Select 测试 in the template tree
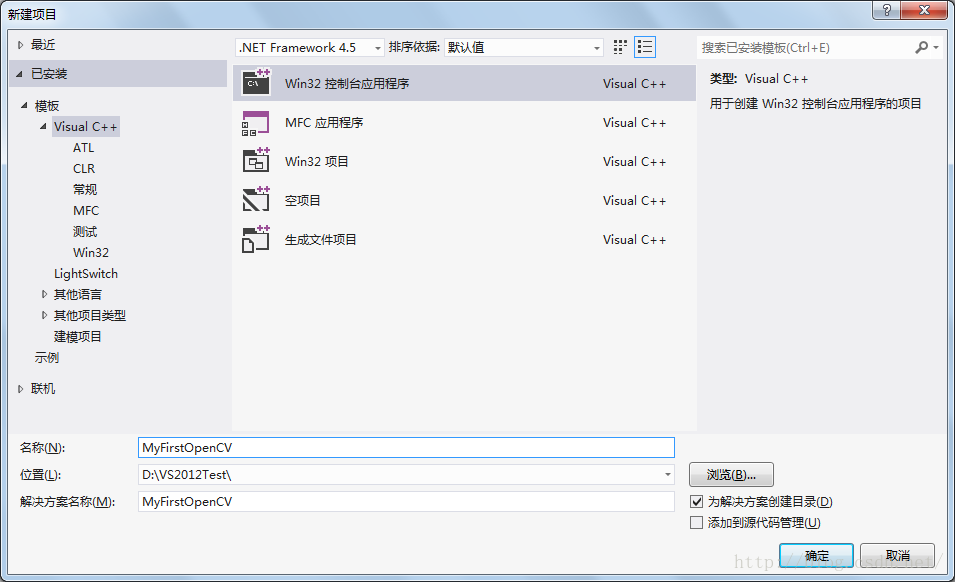Screen dimensions: 955x582 coord(85,232)
